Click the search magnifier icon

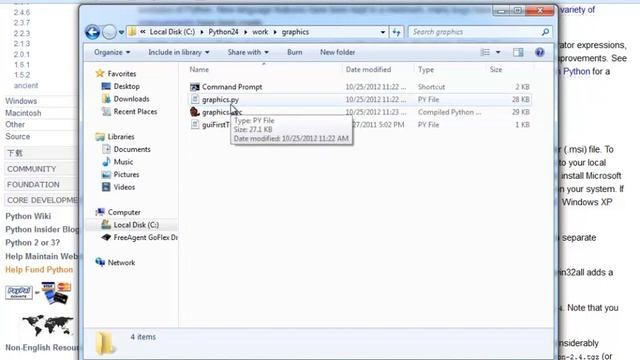click(545, 32)
